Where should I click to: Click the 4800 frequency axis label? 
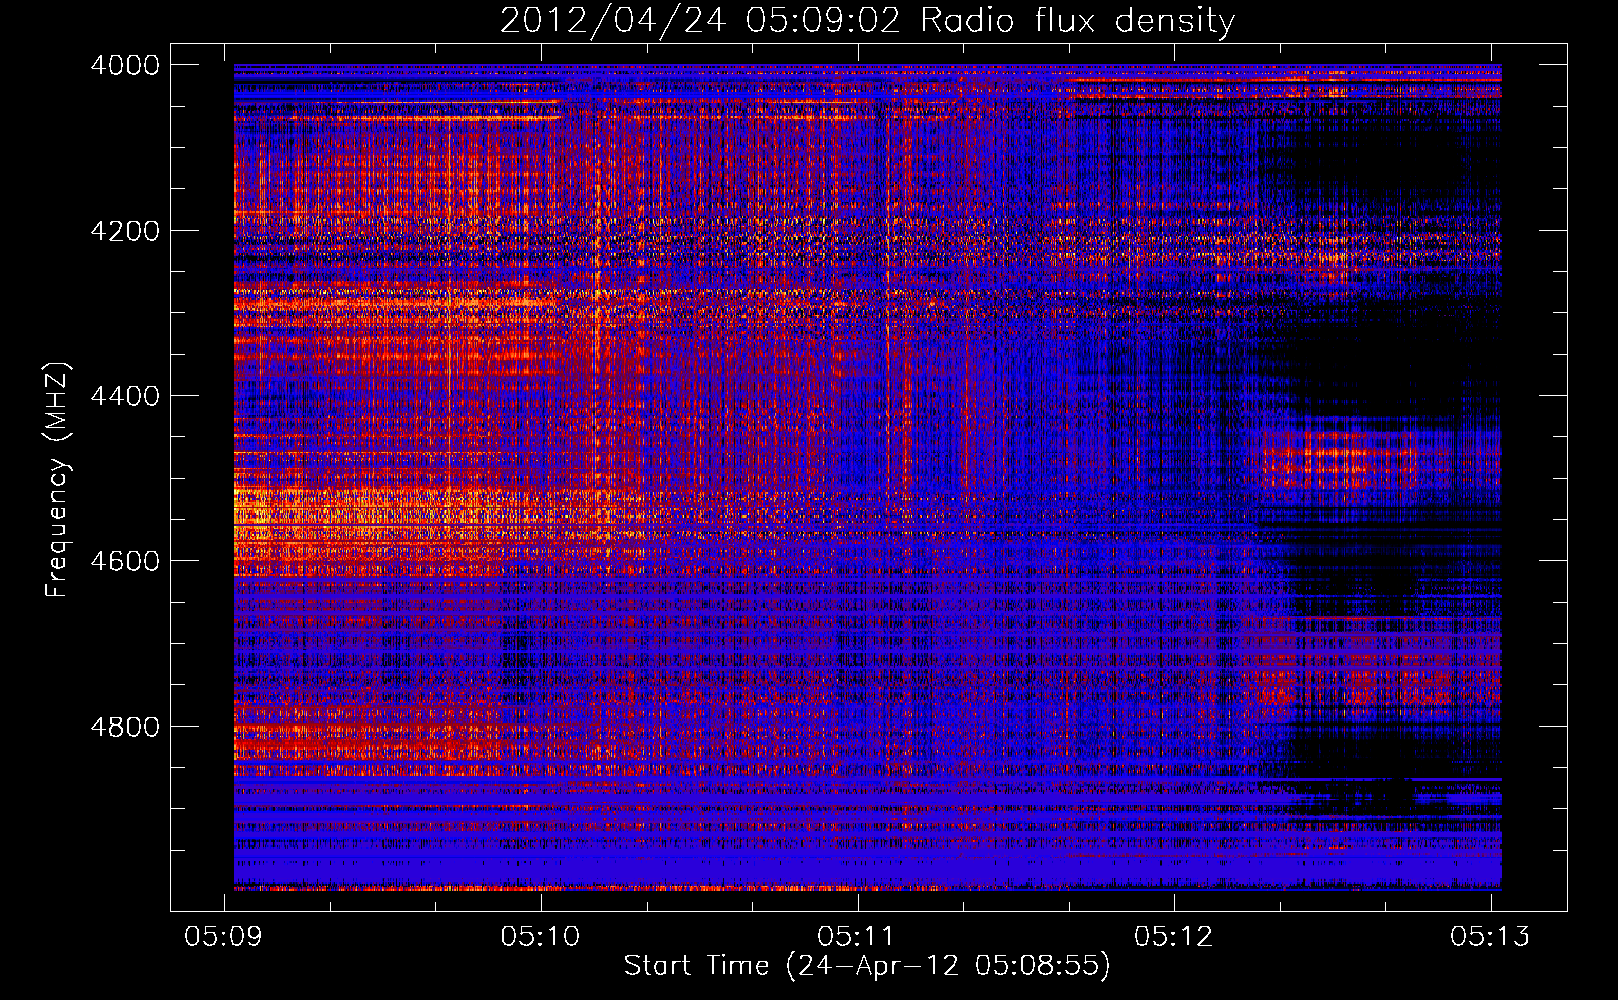[124, 727]
